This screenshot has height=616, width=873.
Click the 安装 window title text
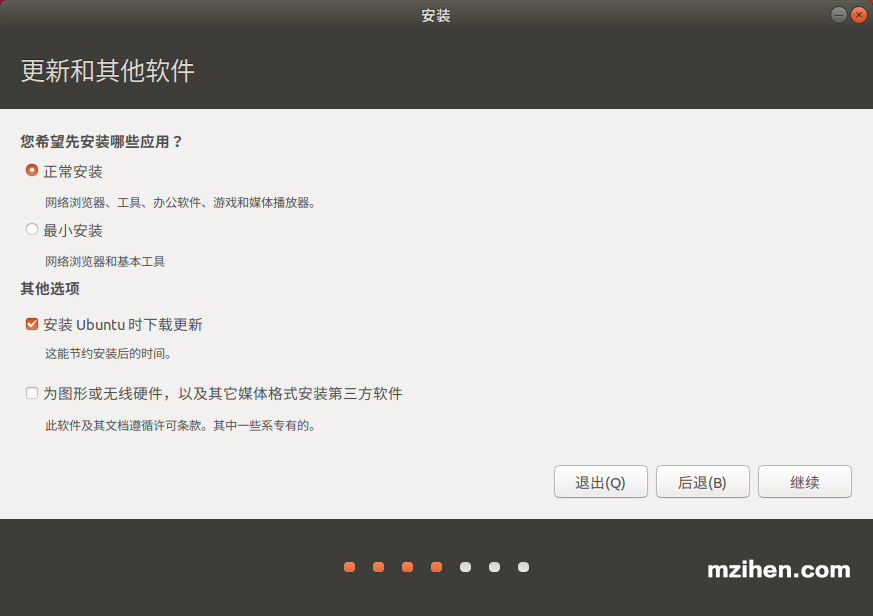[x=436, y=16]
